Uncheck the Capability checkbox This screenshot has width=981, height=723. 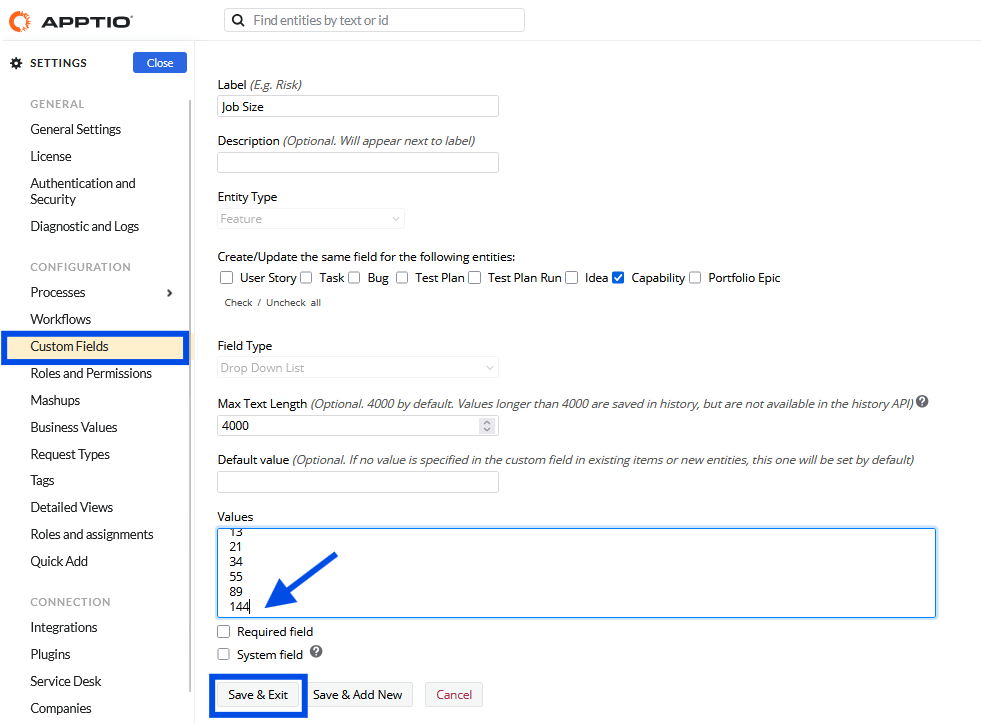click(x=618, y=278)
